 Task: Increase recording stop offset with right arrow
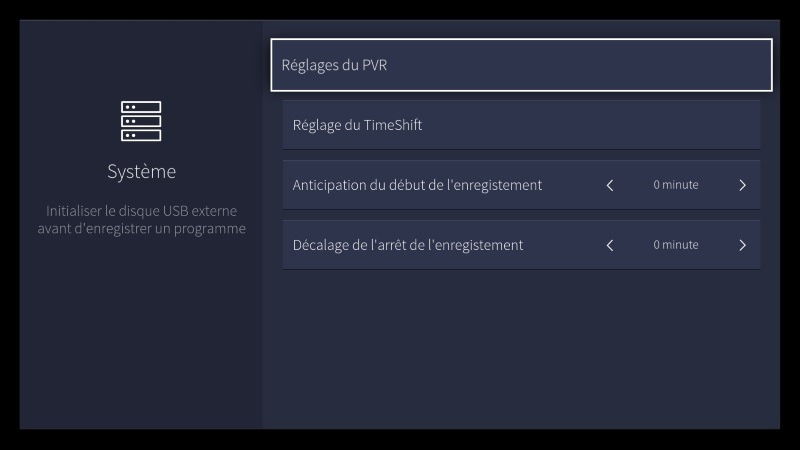pyautogui.click(x=742, y=245)
